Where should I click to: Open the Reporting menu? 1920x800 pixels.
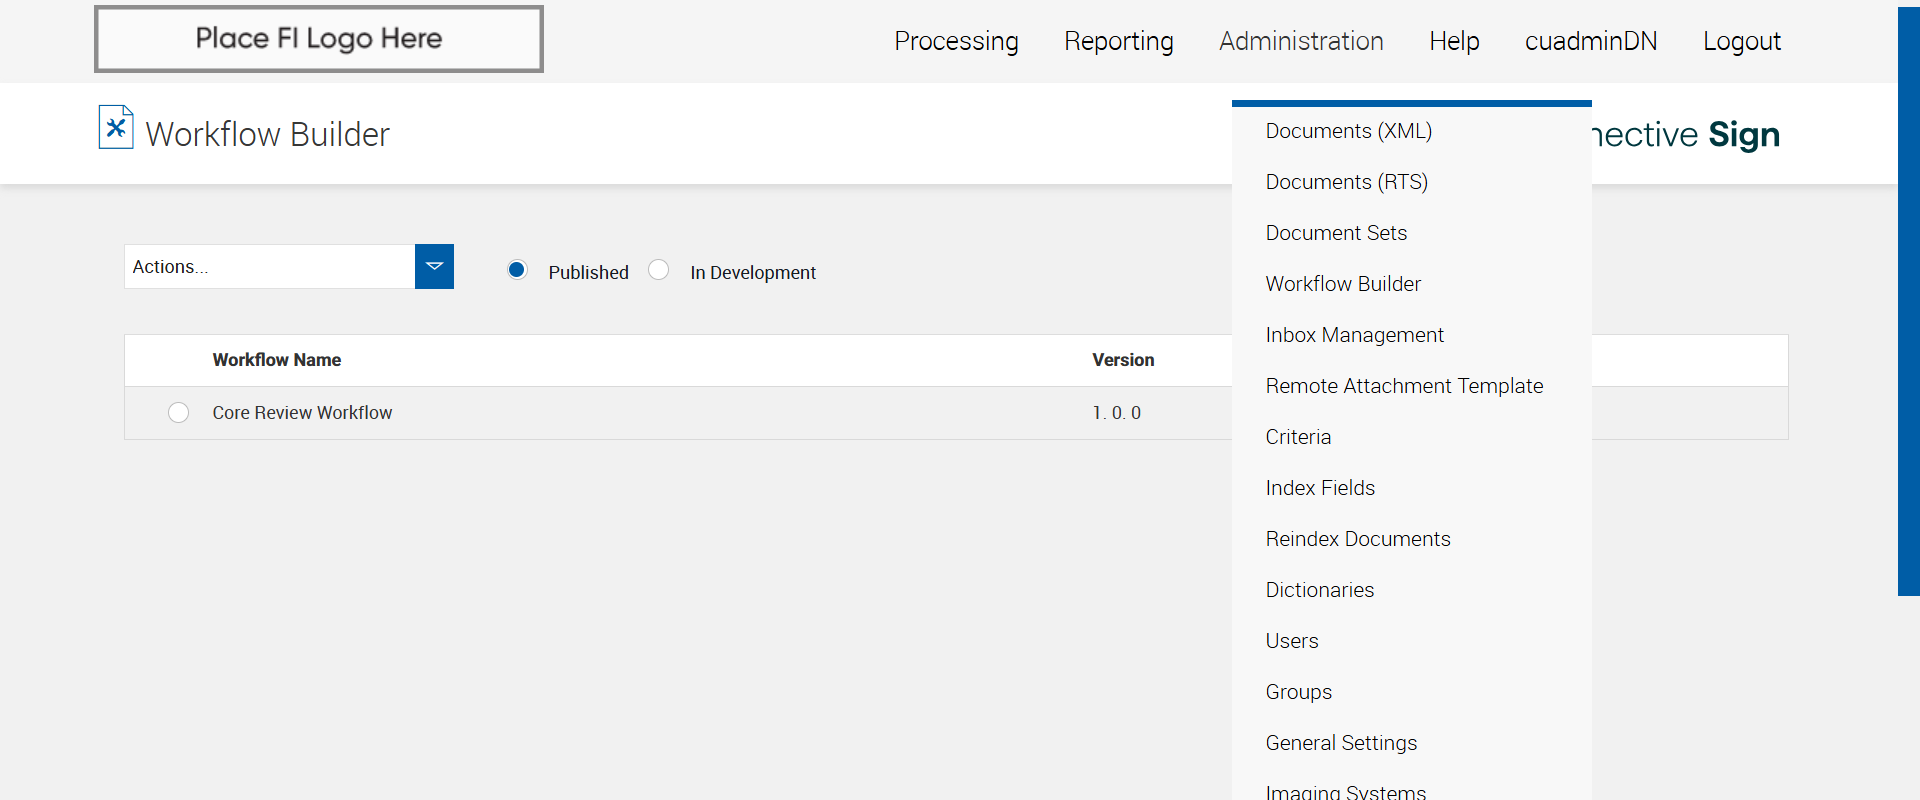click(x=1118, y=41)
